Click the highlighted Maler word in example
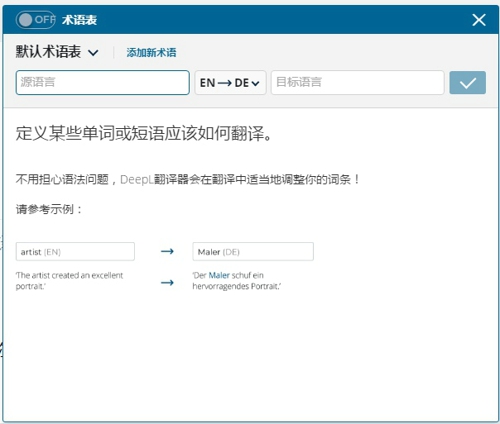This screenshot has height=424, width=500. pyautogui.click(x=219, y=275)
